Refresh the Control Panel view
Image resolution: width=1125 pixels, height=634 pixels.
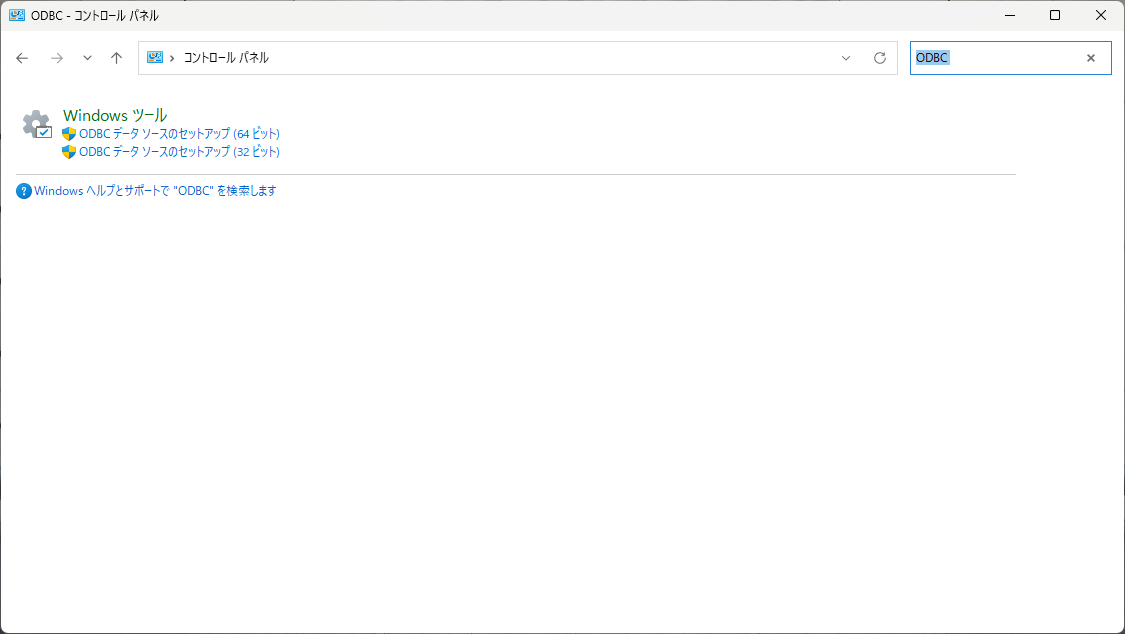point(880,58)
